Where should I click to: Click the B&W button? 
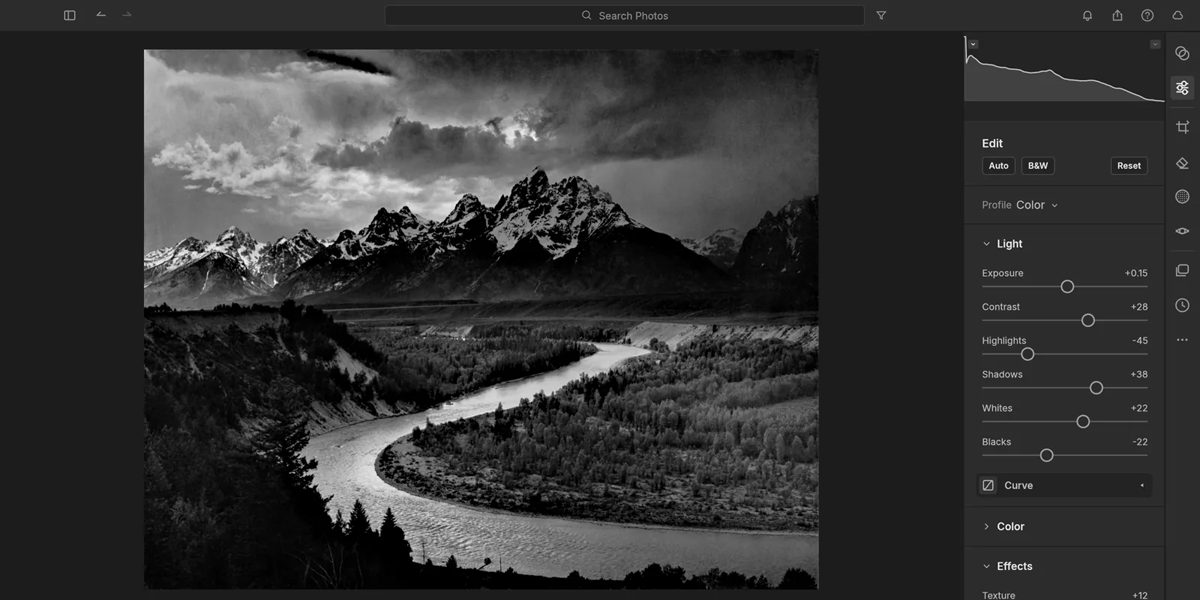[x=1038, y=166]
